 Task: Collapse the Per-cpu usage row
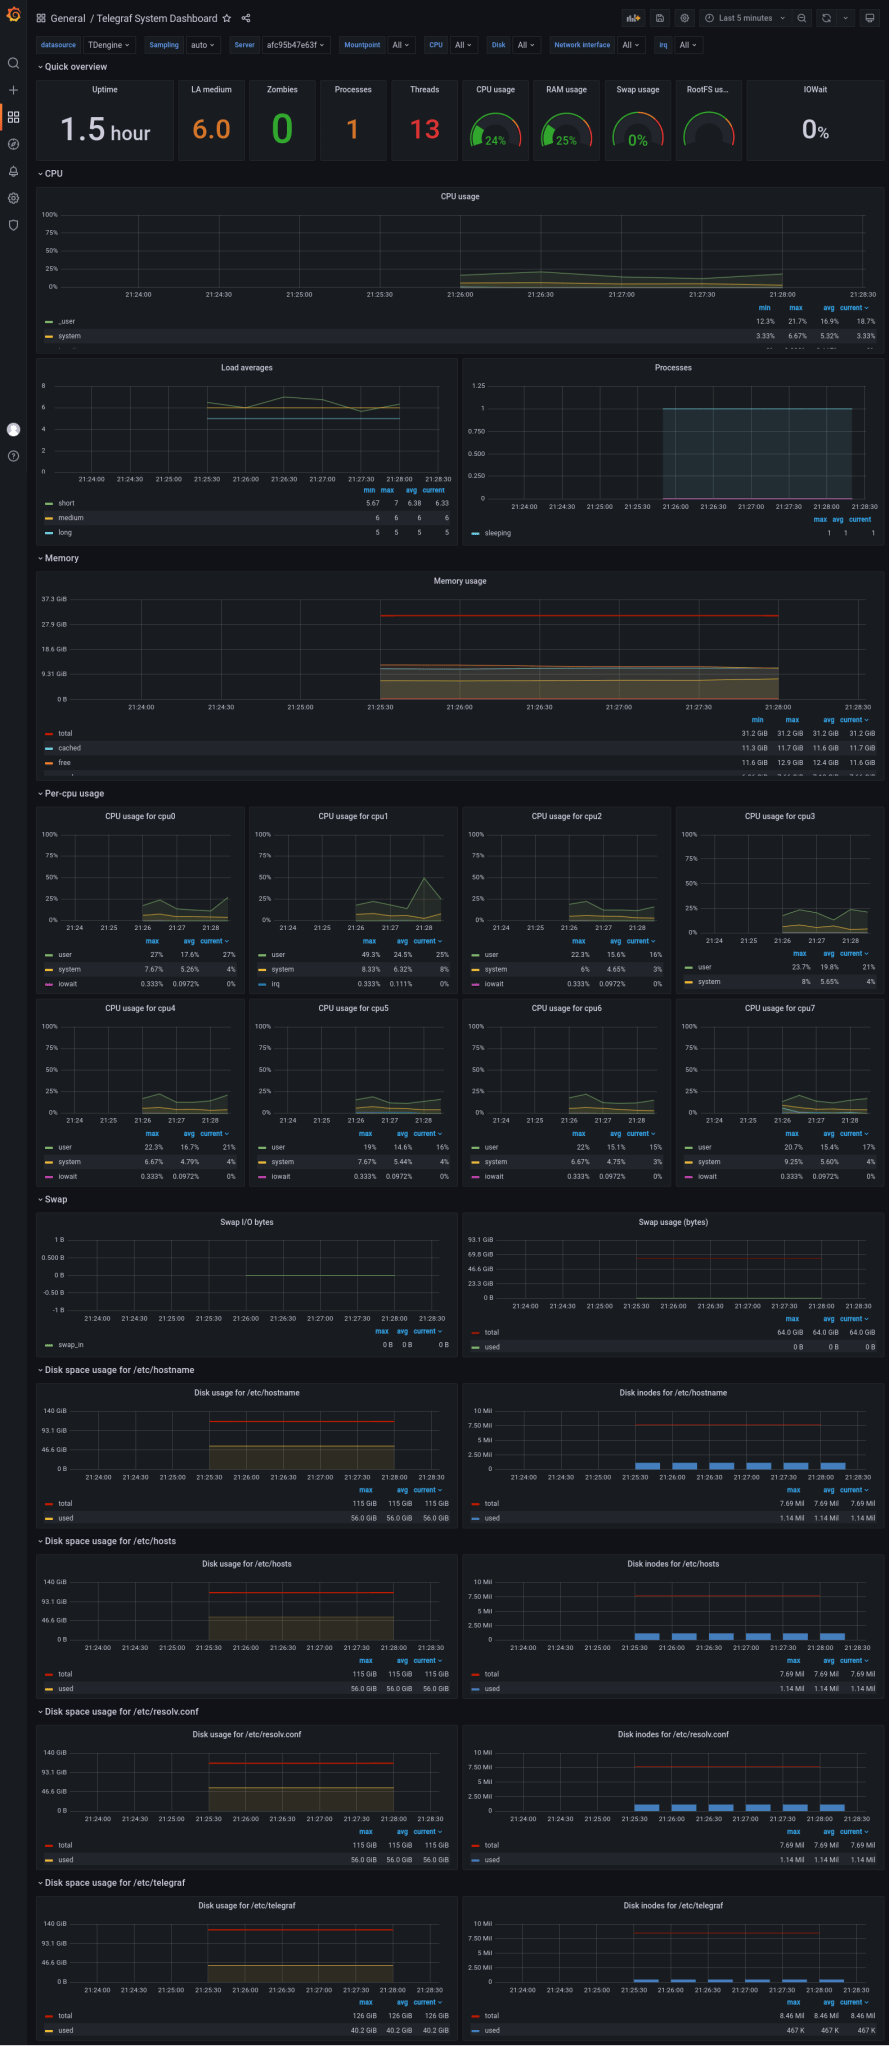74,793
